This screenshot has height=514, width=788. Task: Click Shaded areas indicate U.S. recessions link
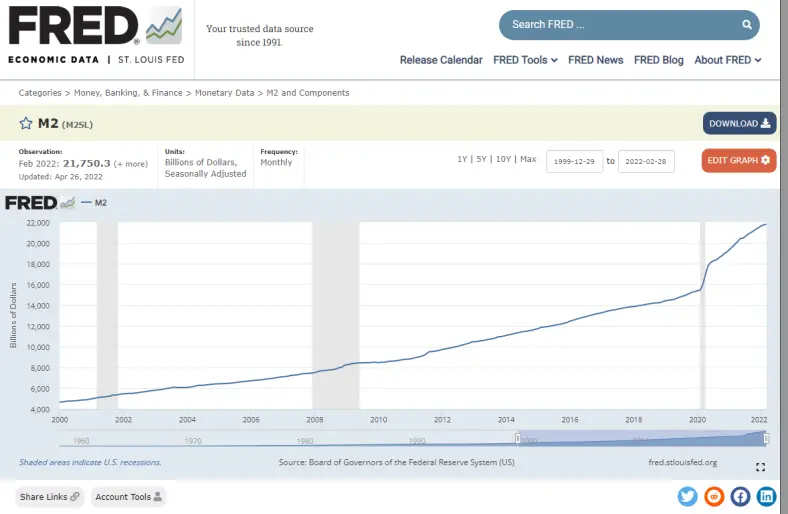90,462
